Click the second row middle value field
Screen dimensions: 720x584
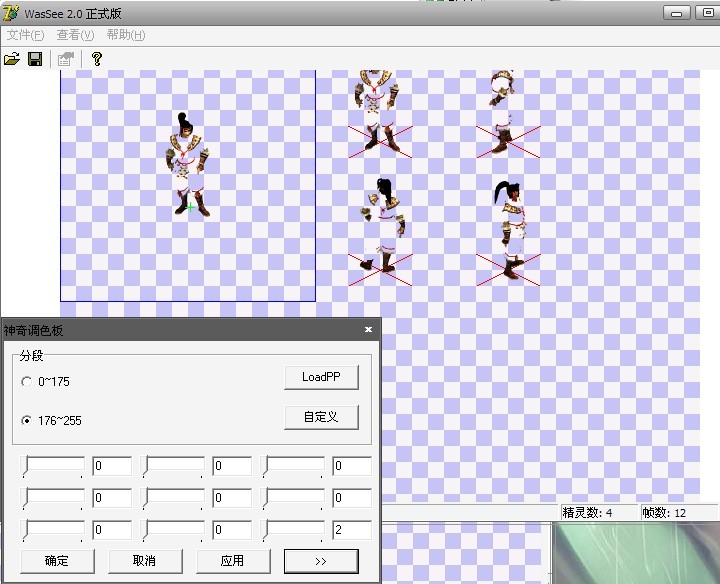click(x=232, y=498)
